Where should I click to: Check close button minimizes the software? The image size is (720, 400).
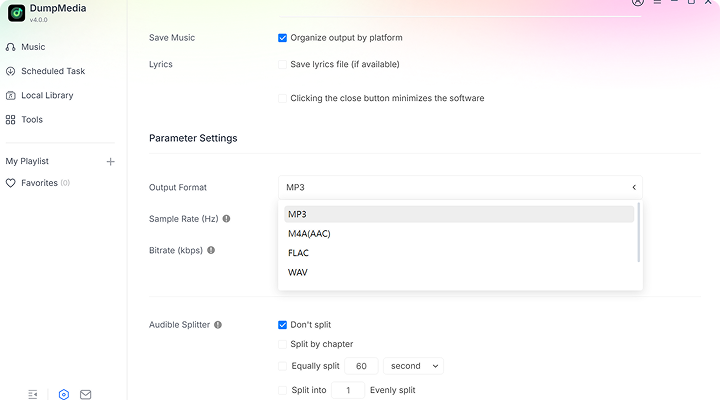pos(283,98)
